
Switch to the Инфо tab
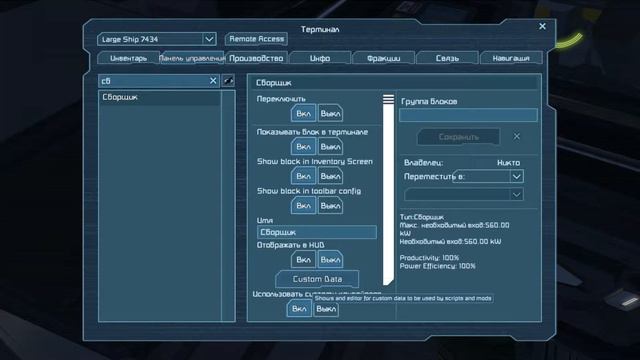point(320,58)
